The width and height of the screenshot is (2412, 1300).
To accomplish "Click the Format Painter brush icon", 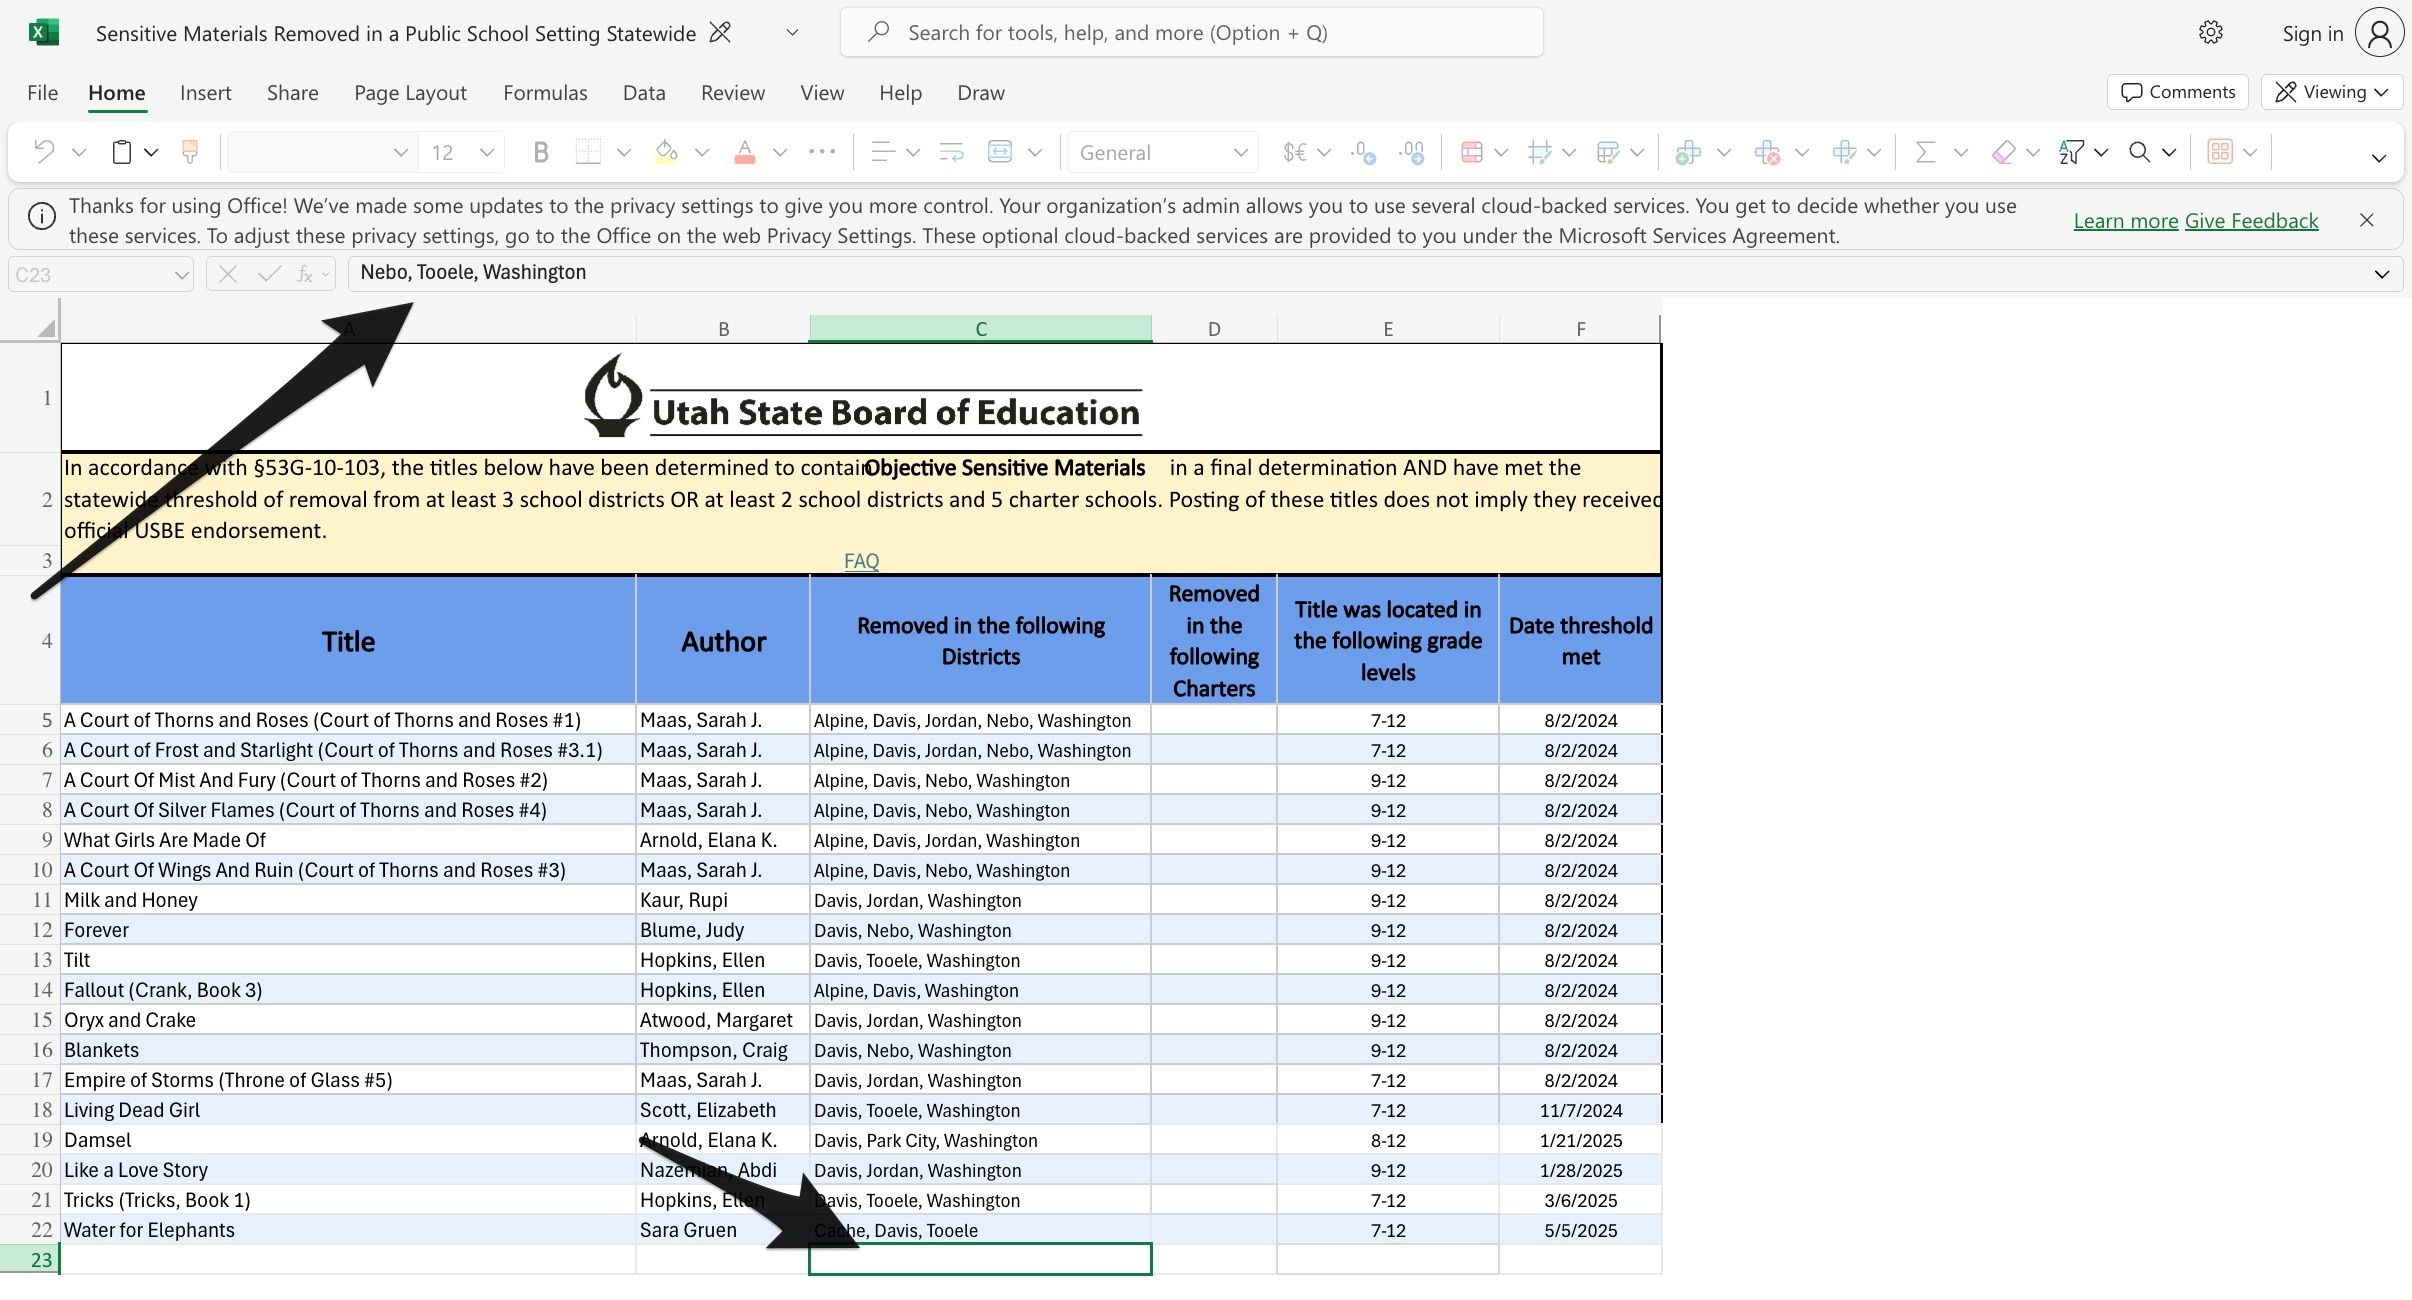I will 189,152.
